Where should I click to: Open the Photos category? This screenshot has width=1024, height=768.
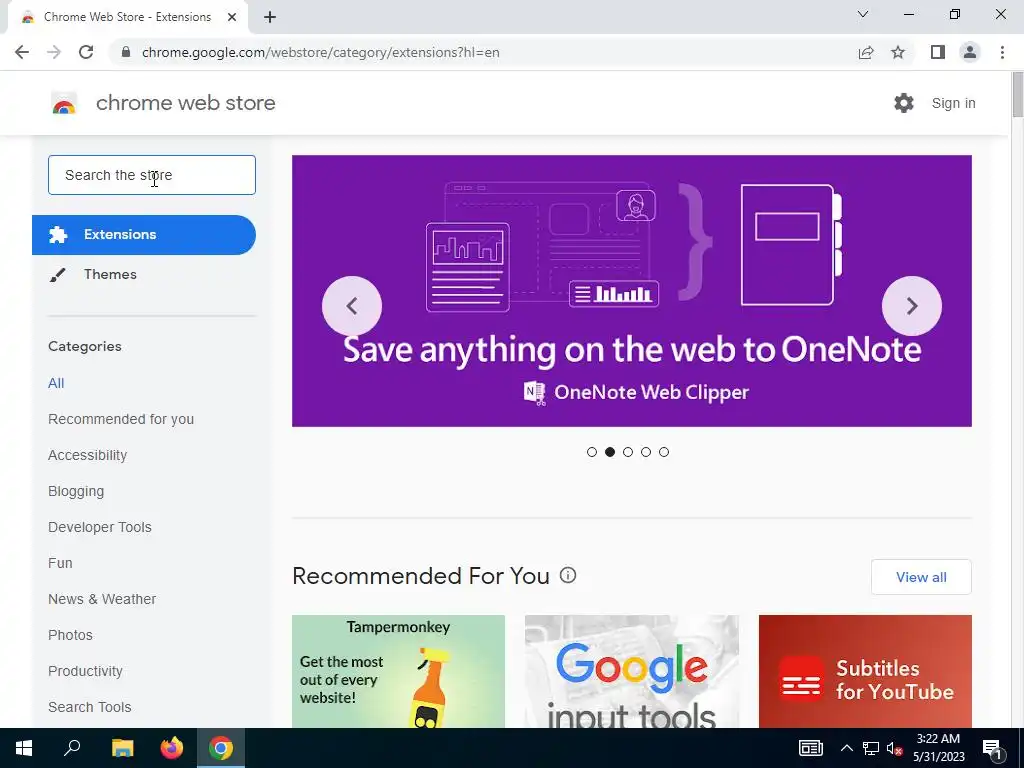click(x=71, y=635)
